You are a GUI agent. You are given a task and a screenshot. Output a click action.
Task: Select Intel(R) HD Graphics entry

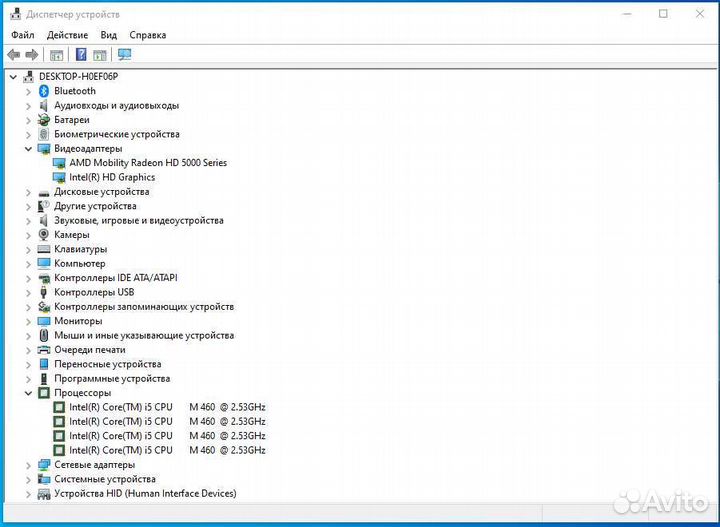pos(112,177)
